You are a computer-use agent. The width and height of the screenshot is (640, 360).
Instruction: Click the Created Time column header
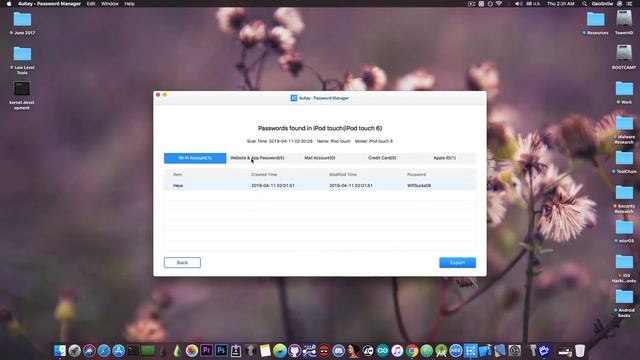264,174
